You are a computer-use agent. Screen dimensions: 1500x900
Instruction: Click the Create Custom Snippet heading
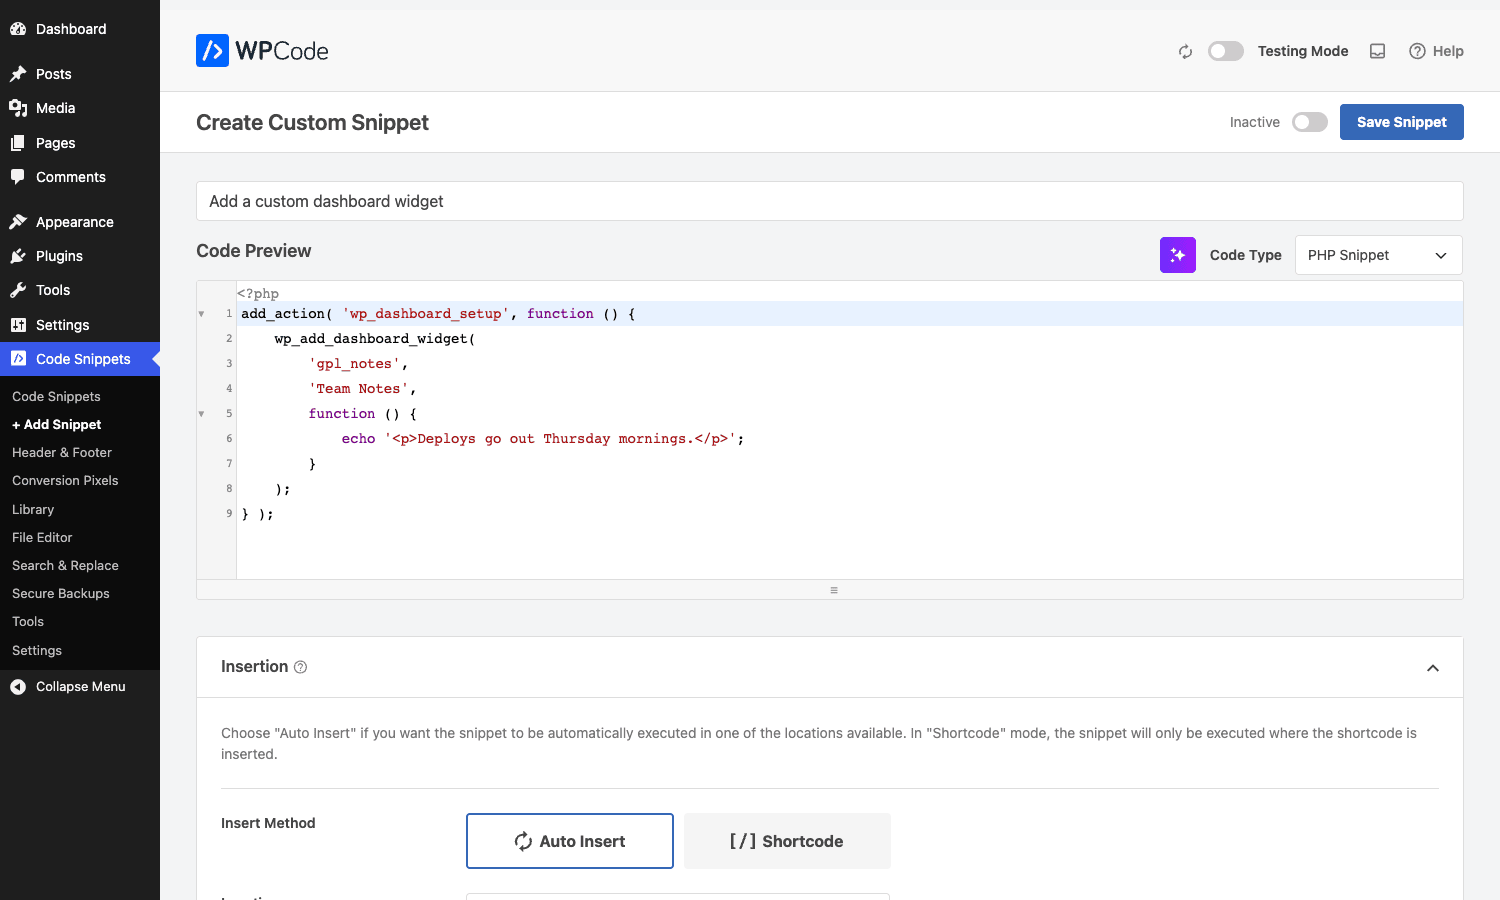[x=312, y=122]
